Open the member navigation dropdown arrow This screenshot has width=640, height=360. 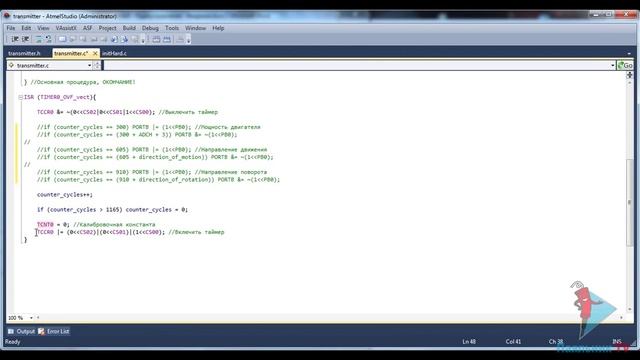tap(612, 65)
